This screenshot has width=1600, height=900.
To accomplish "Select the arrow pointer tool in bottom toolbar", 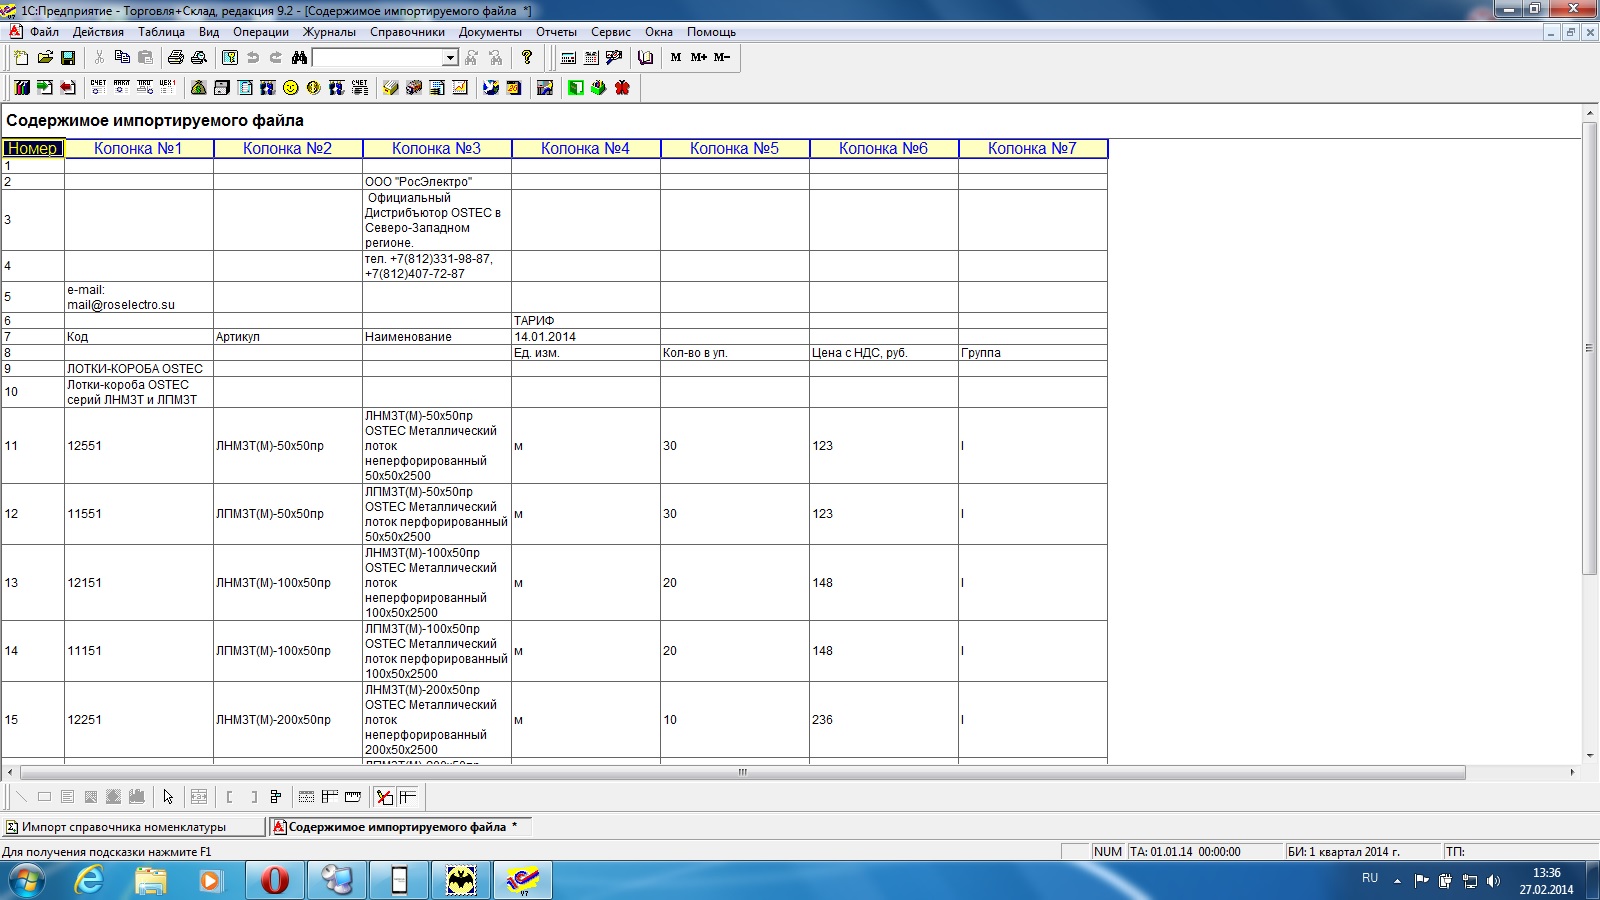I will [168, 797].
